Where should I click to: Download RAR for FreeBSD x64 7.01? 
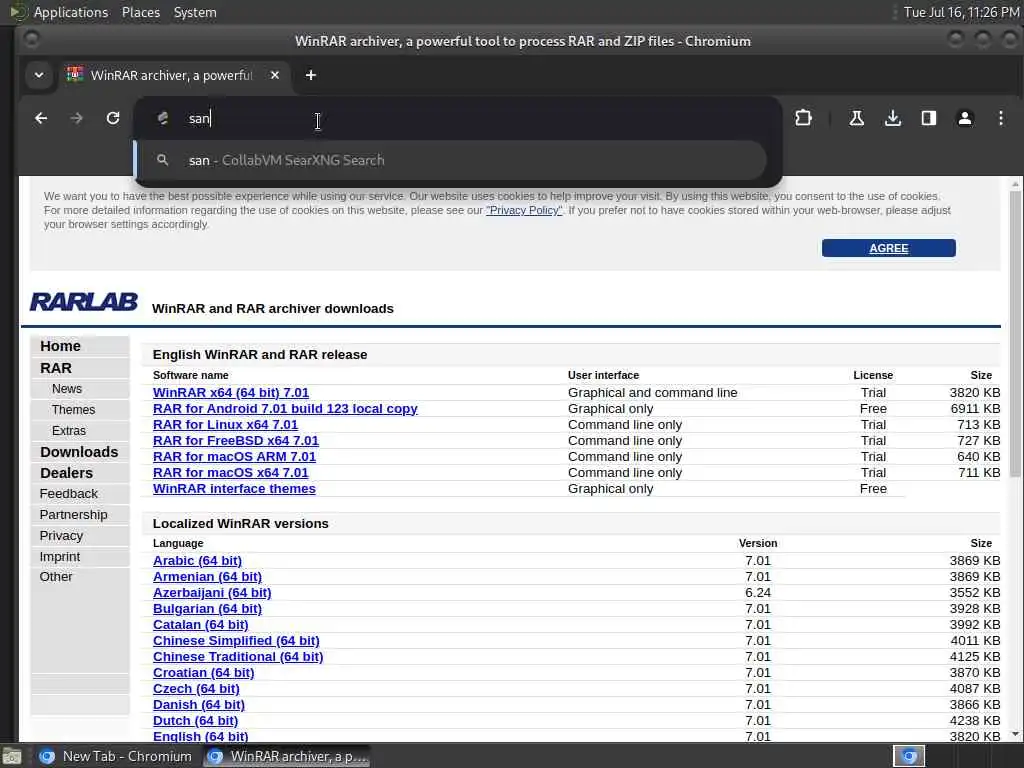tap(236, 441)
